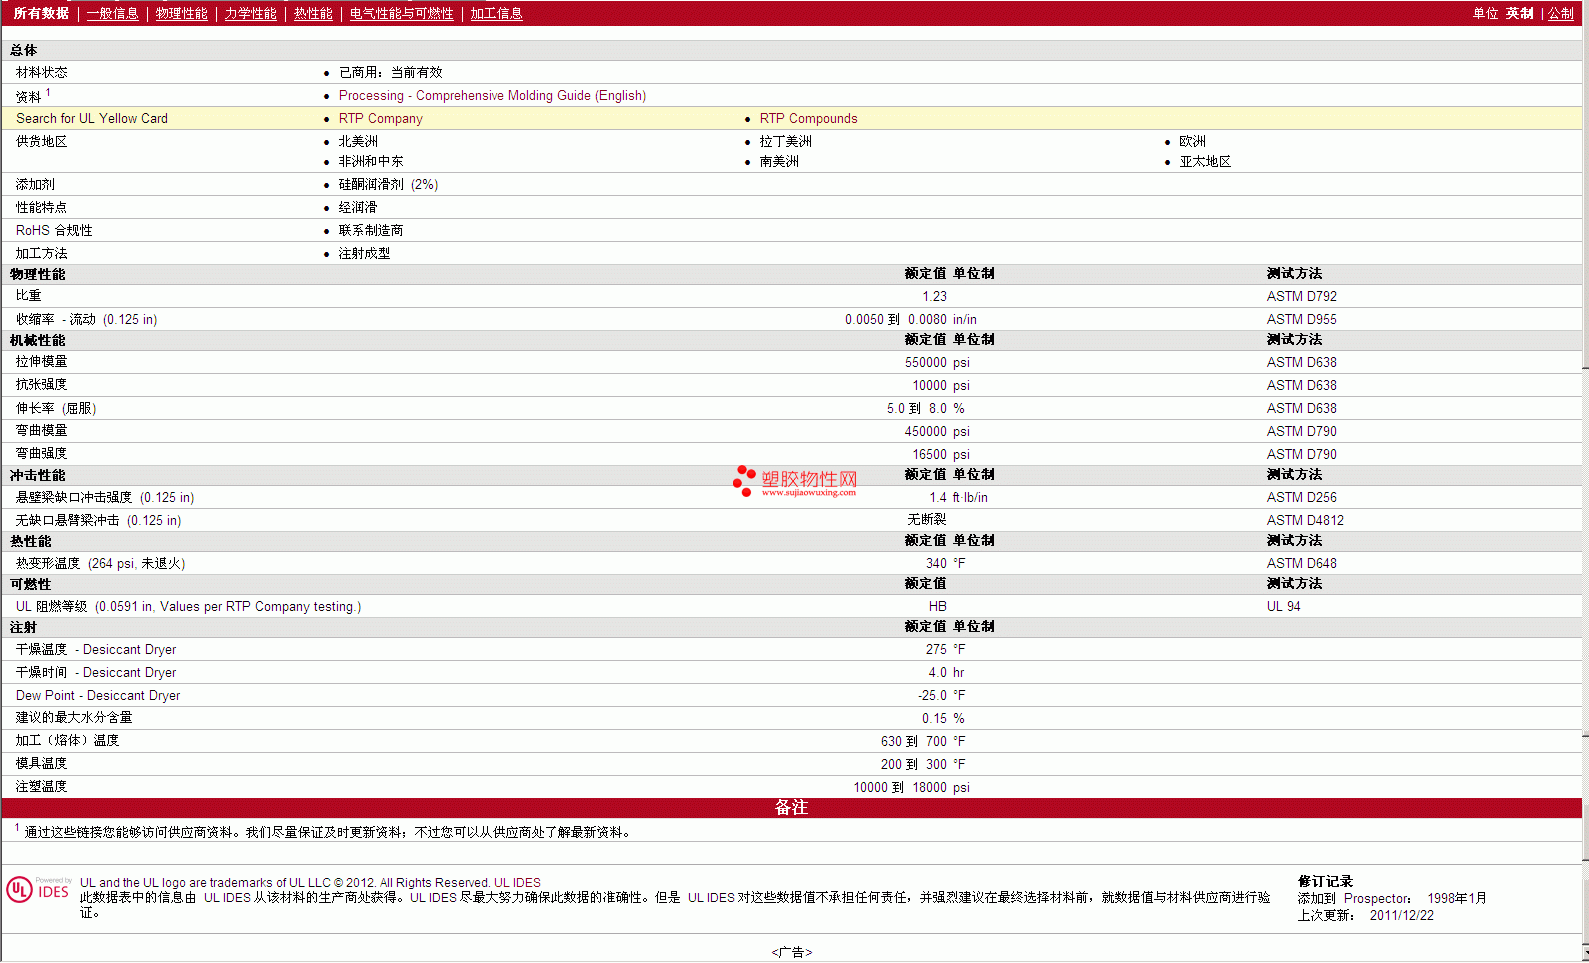
Task: Click the 北美洲 region entry
Action: point(358,141)
